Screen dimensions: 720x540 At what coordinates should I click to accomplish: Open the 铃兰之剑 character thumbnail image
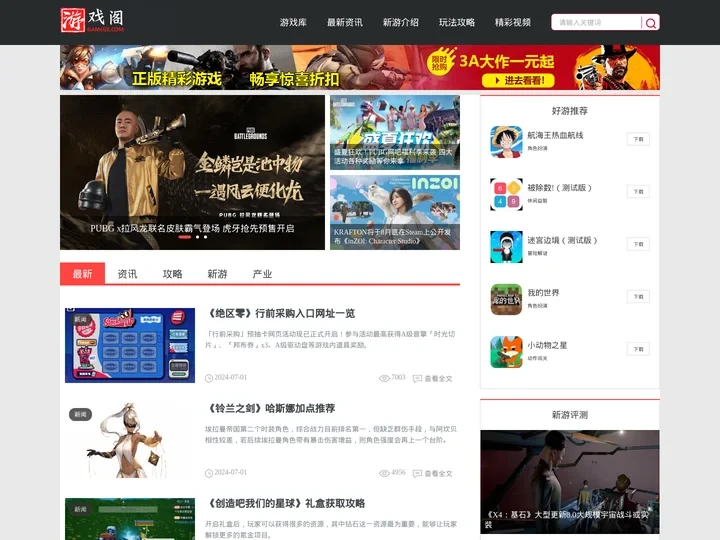point(130,440)
